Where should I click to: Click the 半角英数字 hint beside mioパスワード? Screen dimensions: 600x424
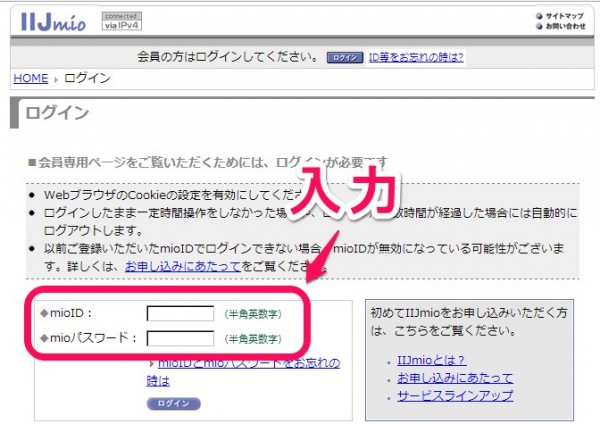253,339
